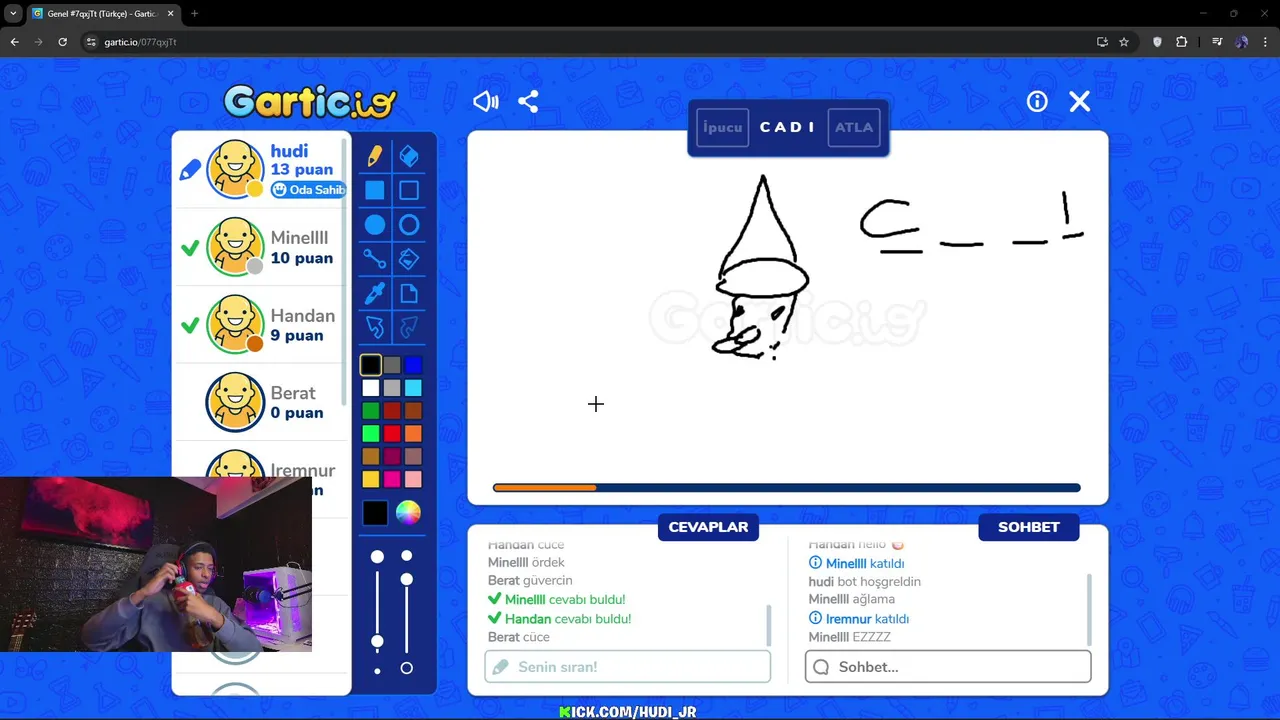This screenshot has width=1280, height=720.
Task: Open a new browser tab
Action: [x=194, y=14]
